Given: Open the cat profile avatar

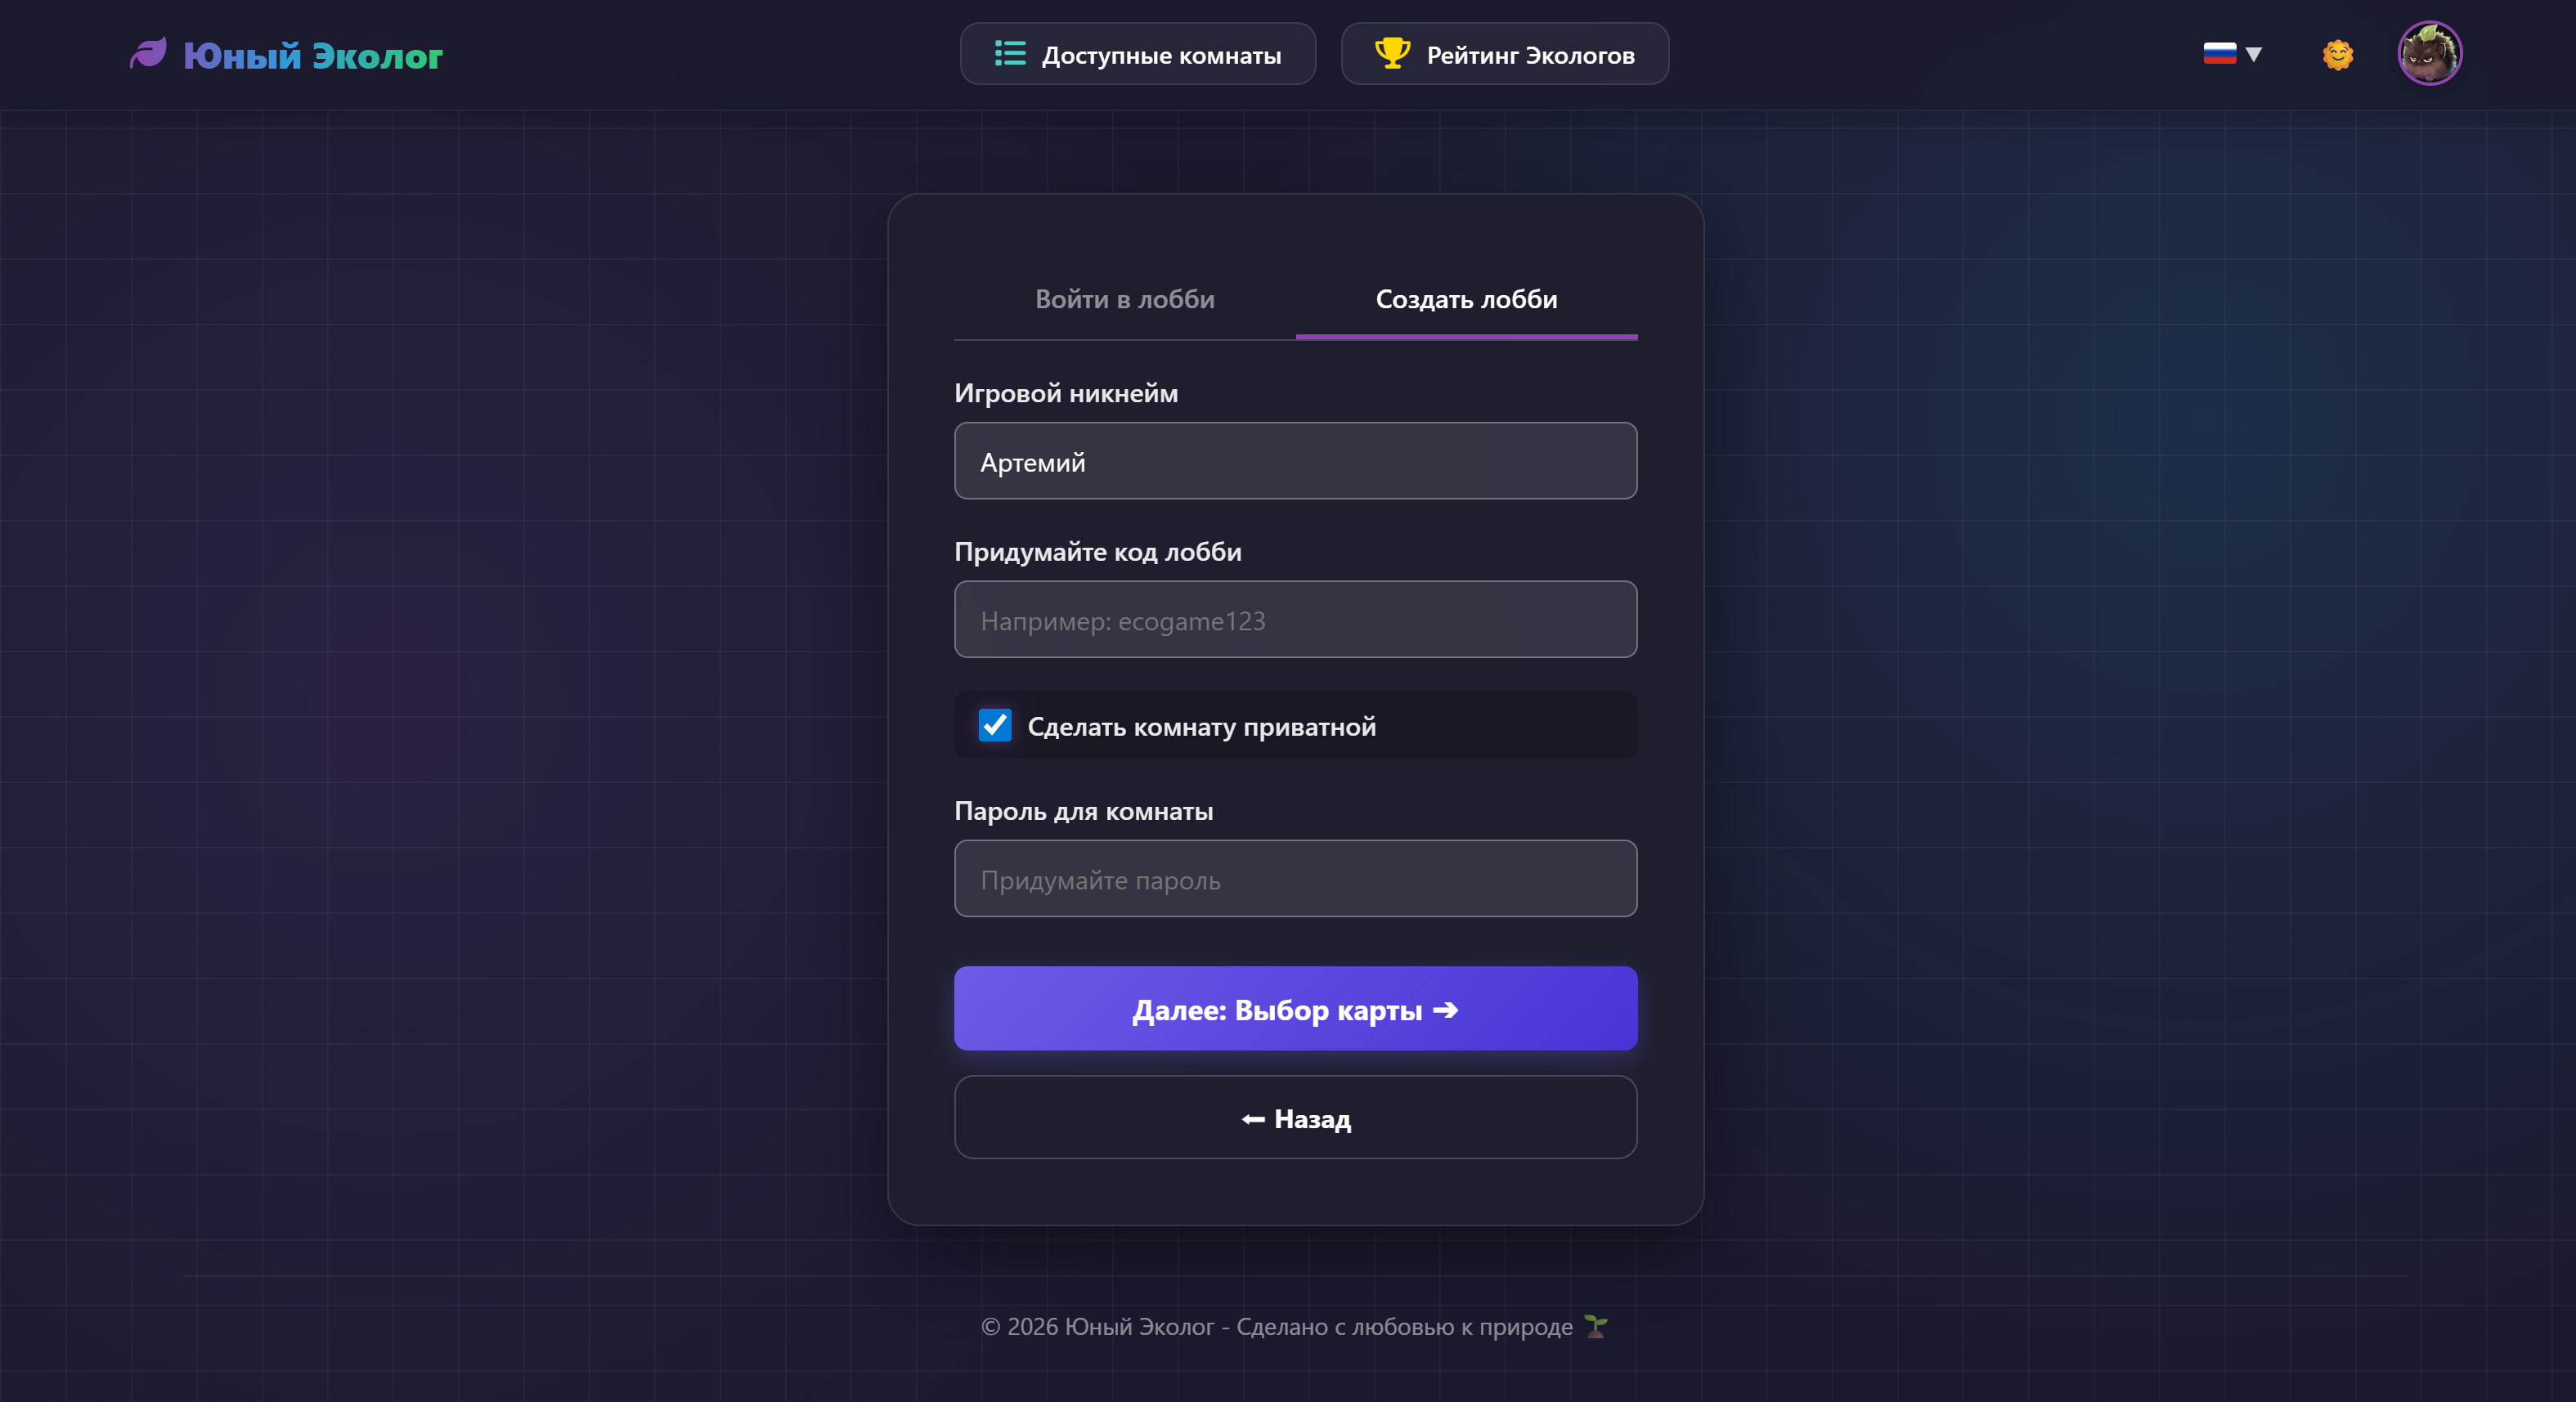Looking at the screenshot, I should (x=2429, y=54).
